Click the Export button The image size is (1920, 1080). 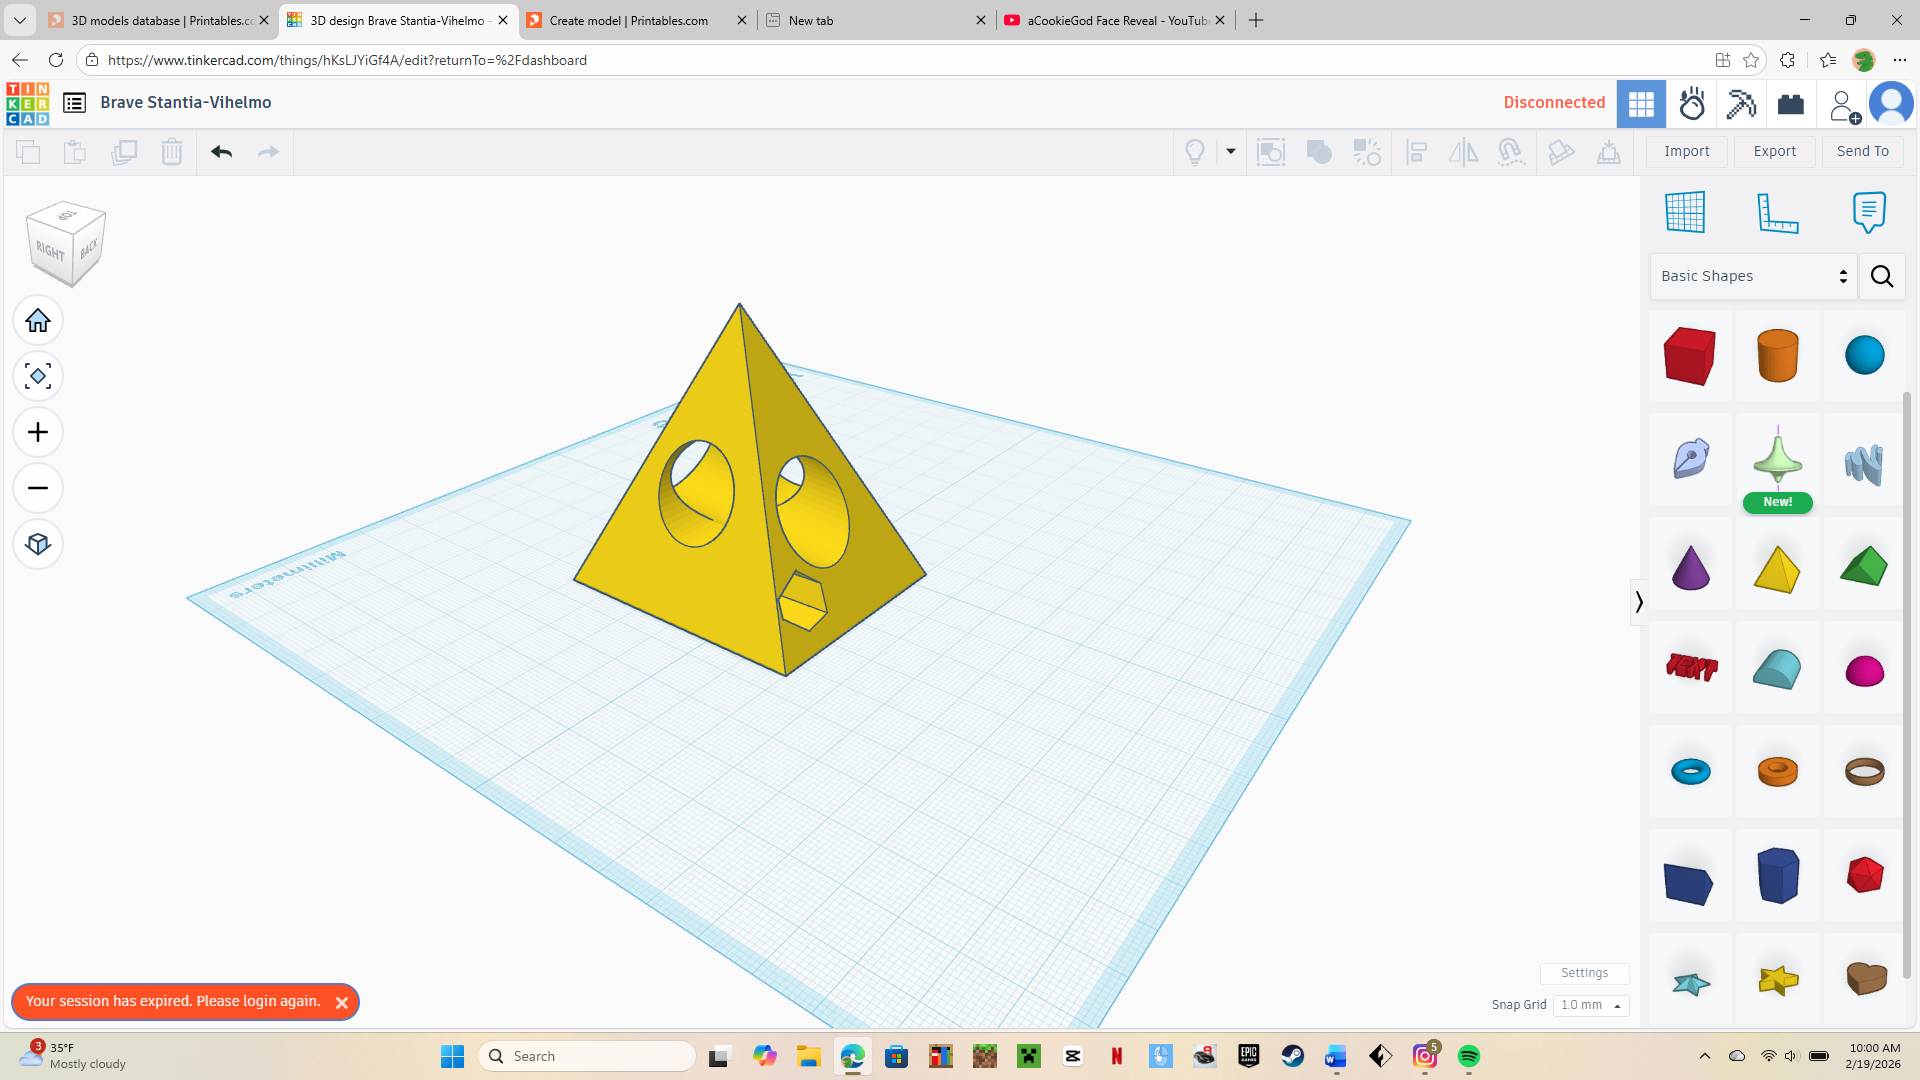[1775, 151]
